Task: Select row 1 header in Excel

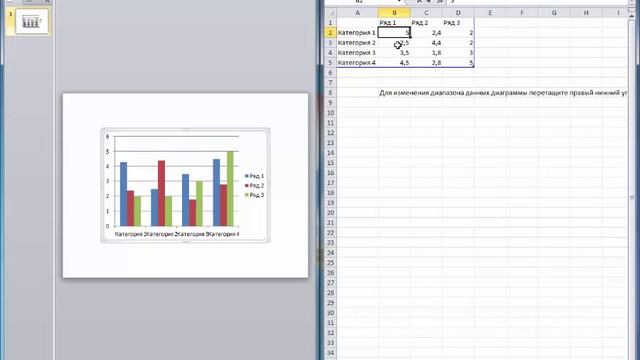Action: tap(331, 22)
